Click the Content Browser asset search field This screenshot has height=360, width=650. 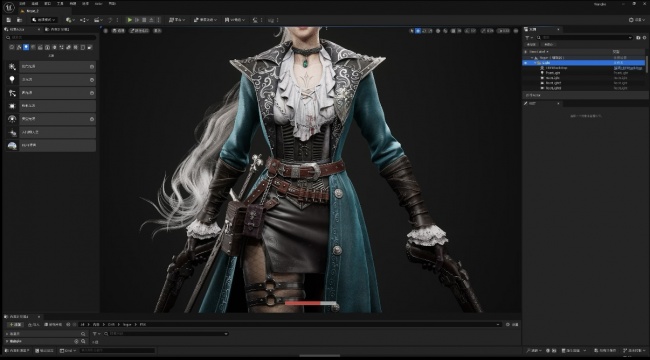[x=166, y=333]
